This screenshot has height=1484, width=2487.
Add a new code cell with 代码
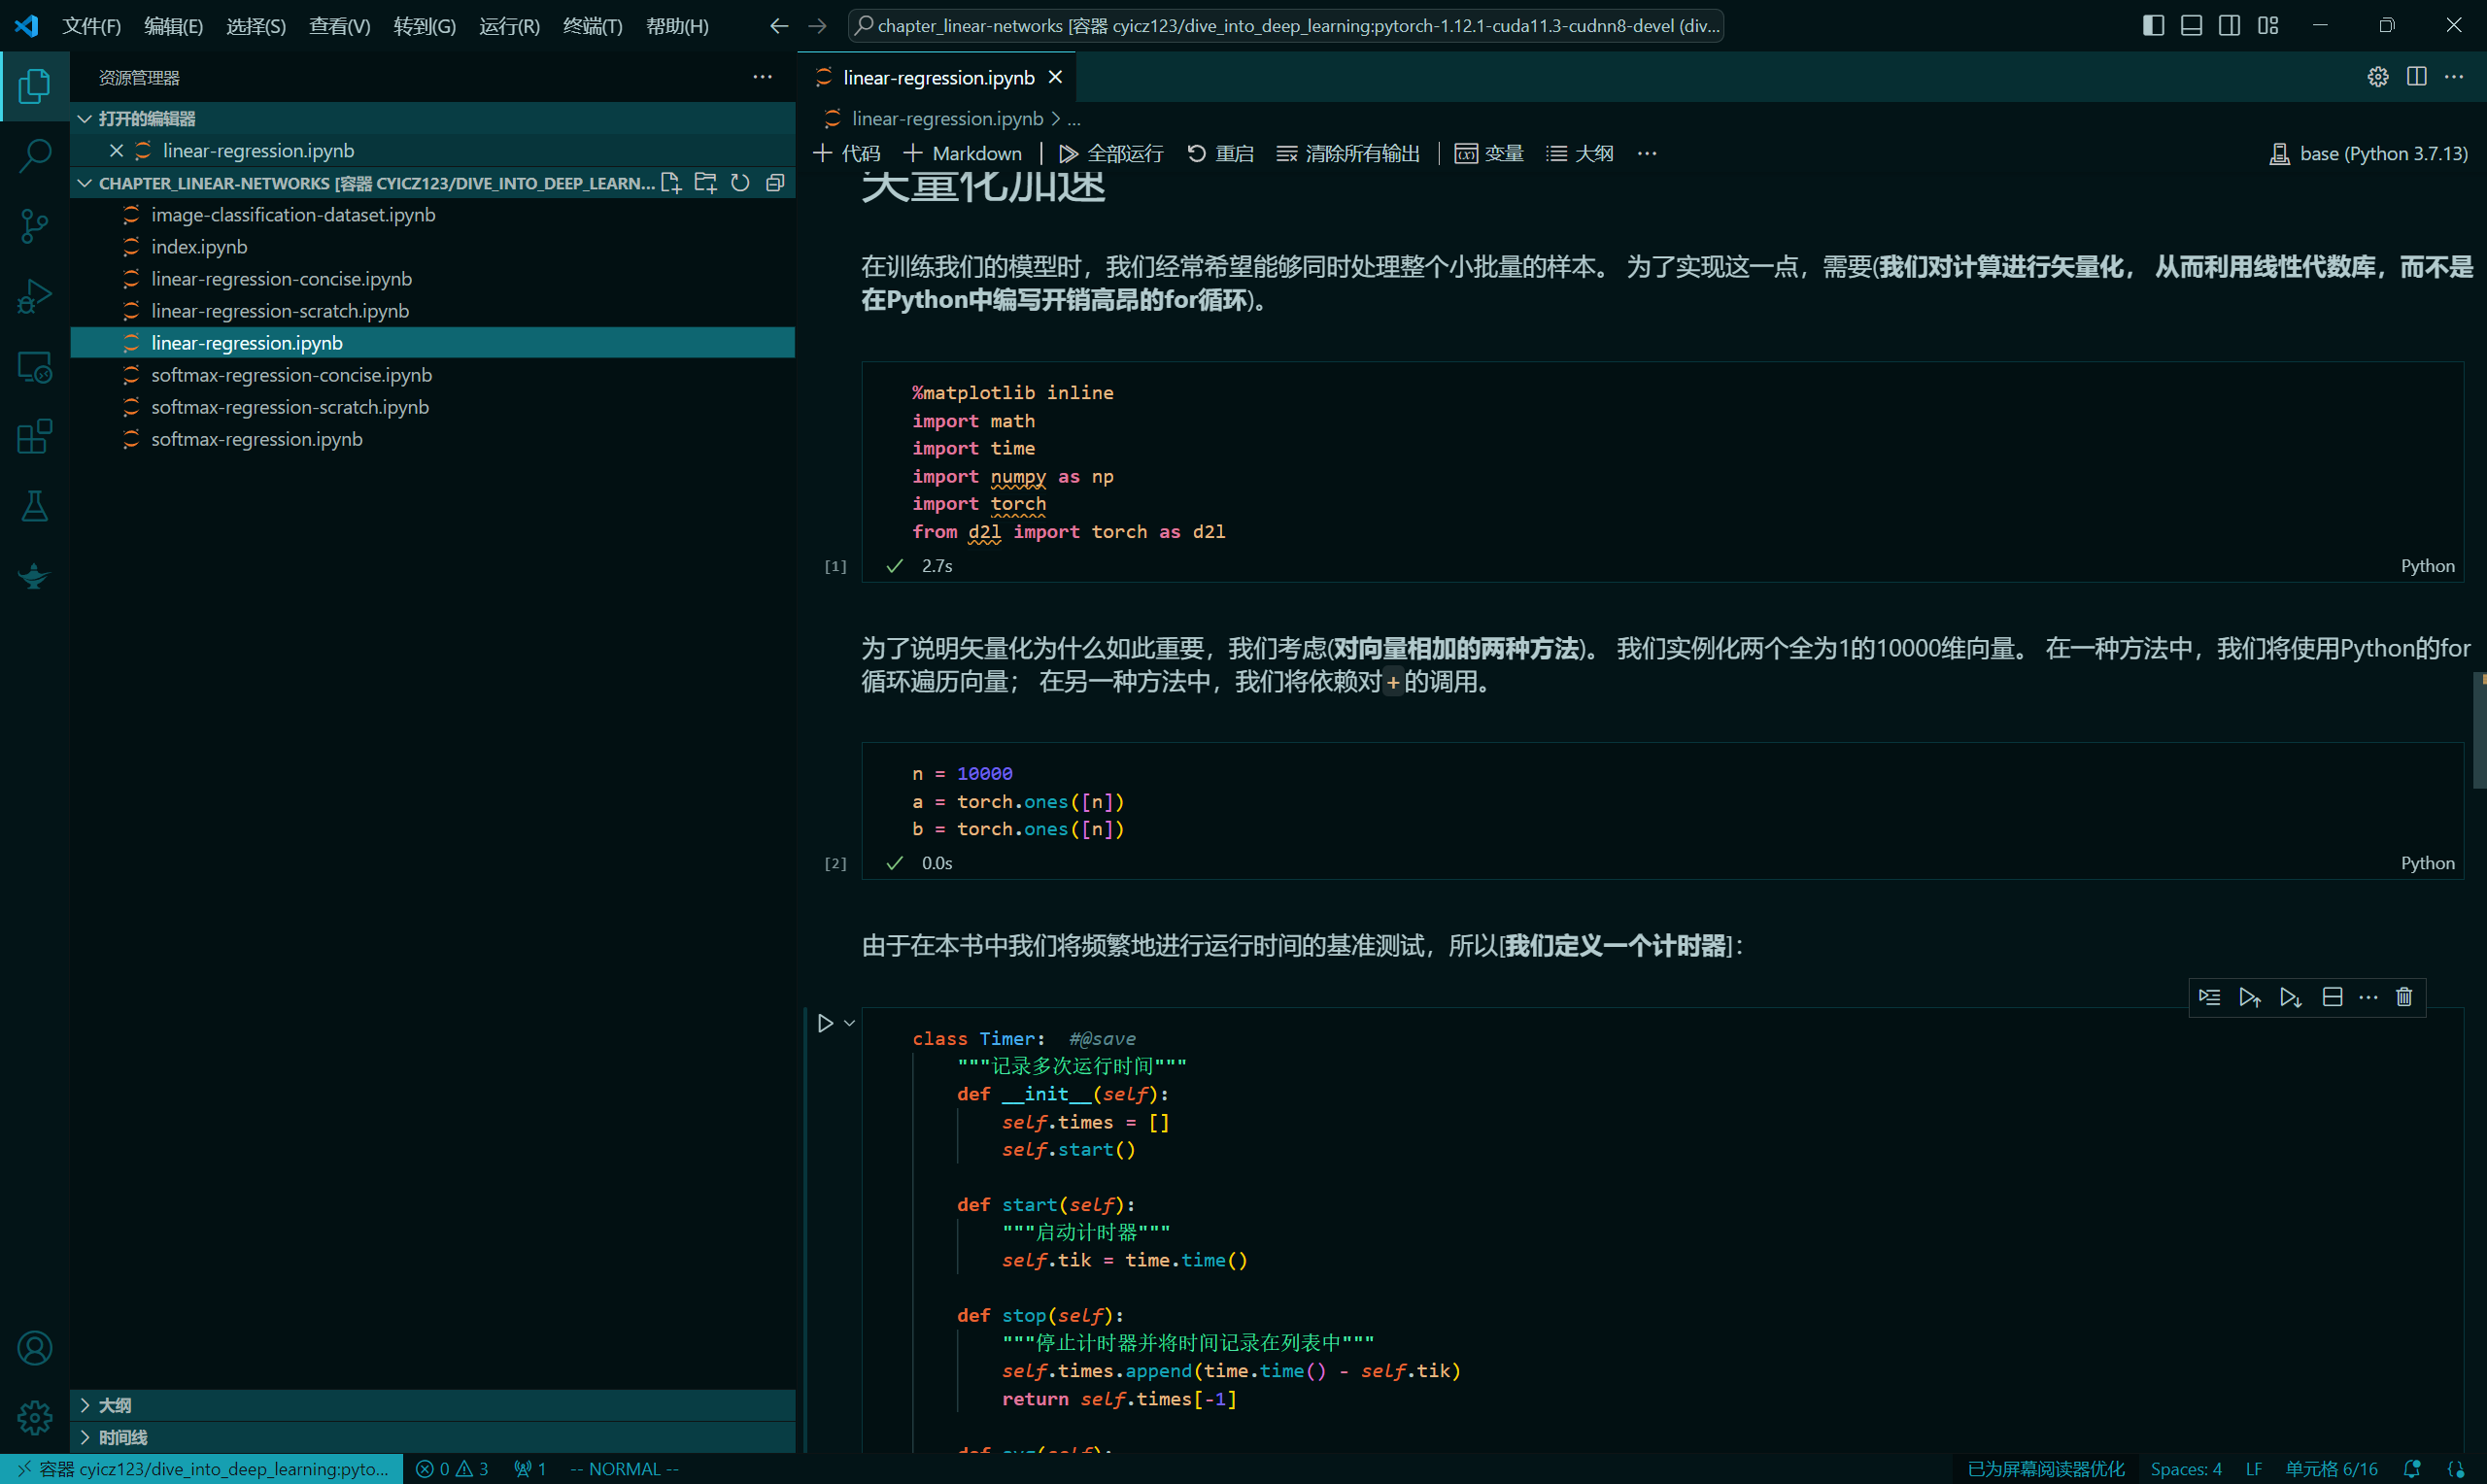pos(845,153)
